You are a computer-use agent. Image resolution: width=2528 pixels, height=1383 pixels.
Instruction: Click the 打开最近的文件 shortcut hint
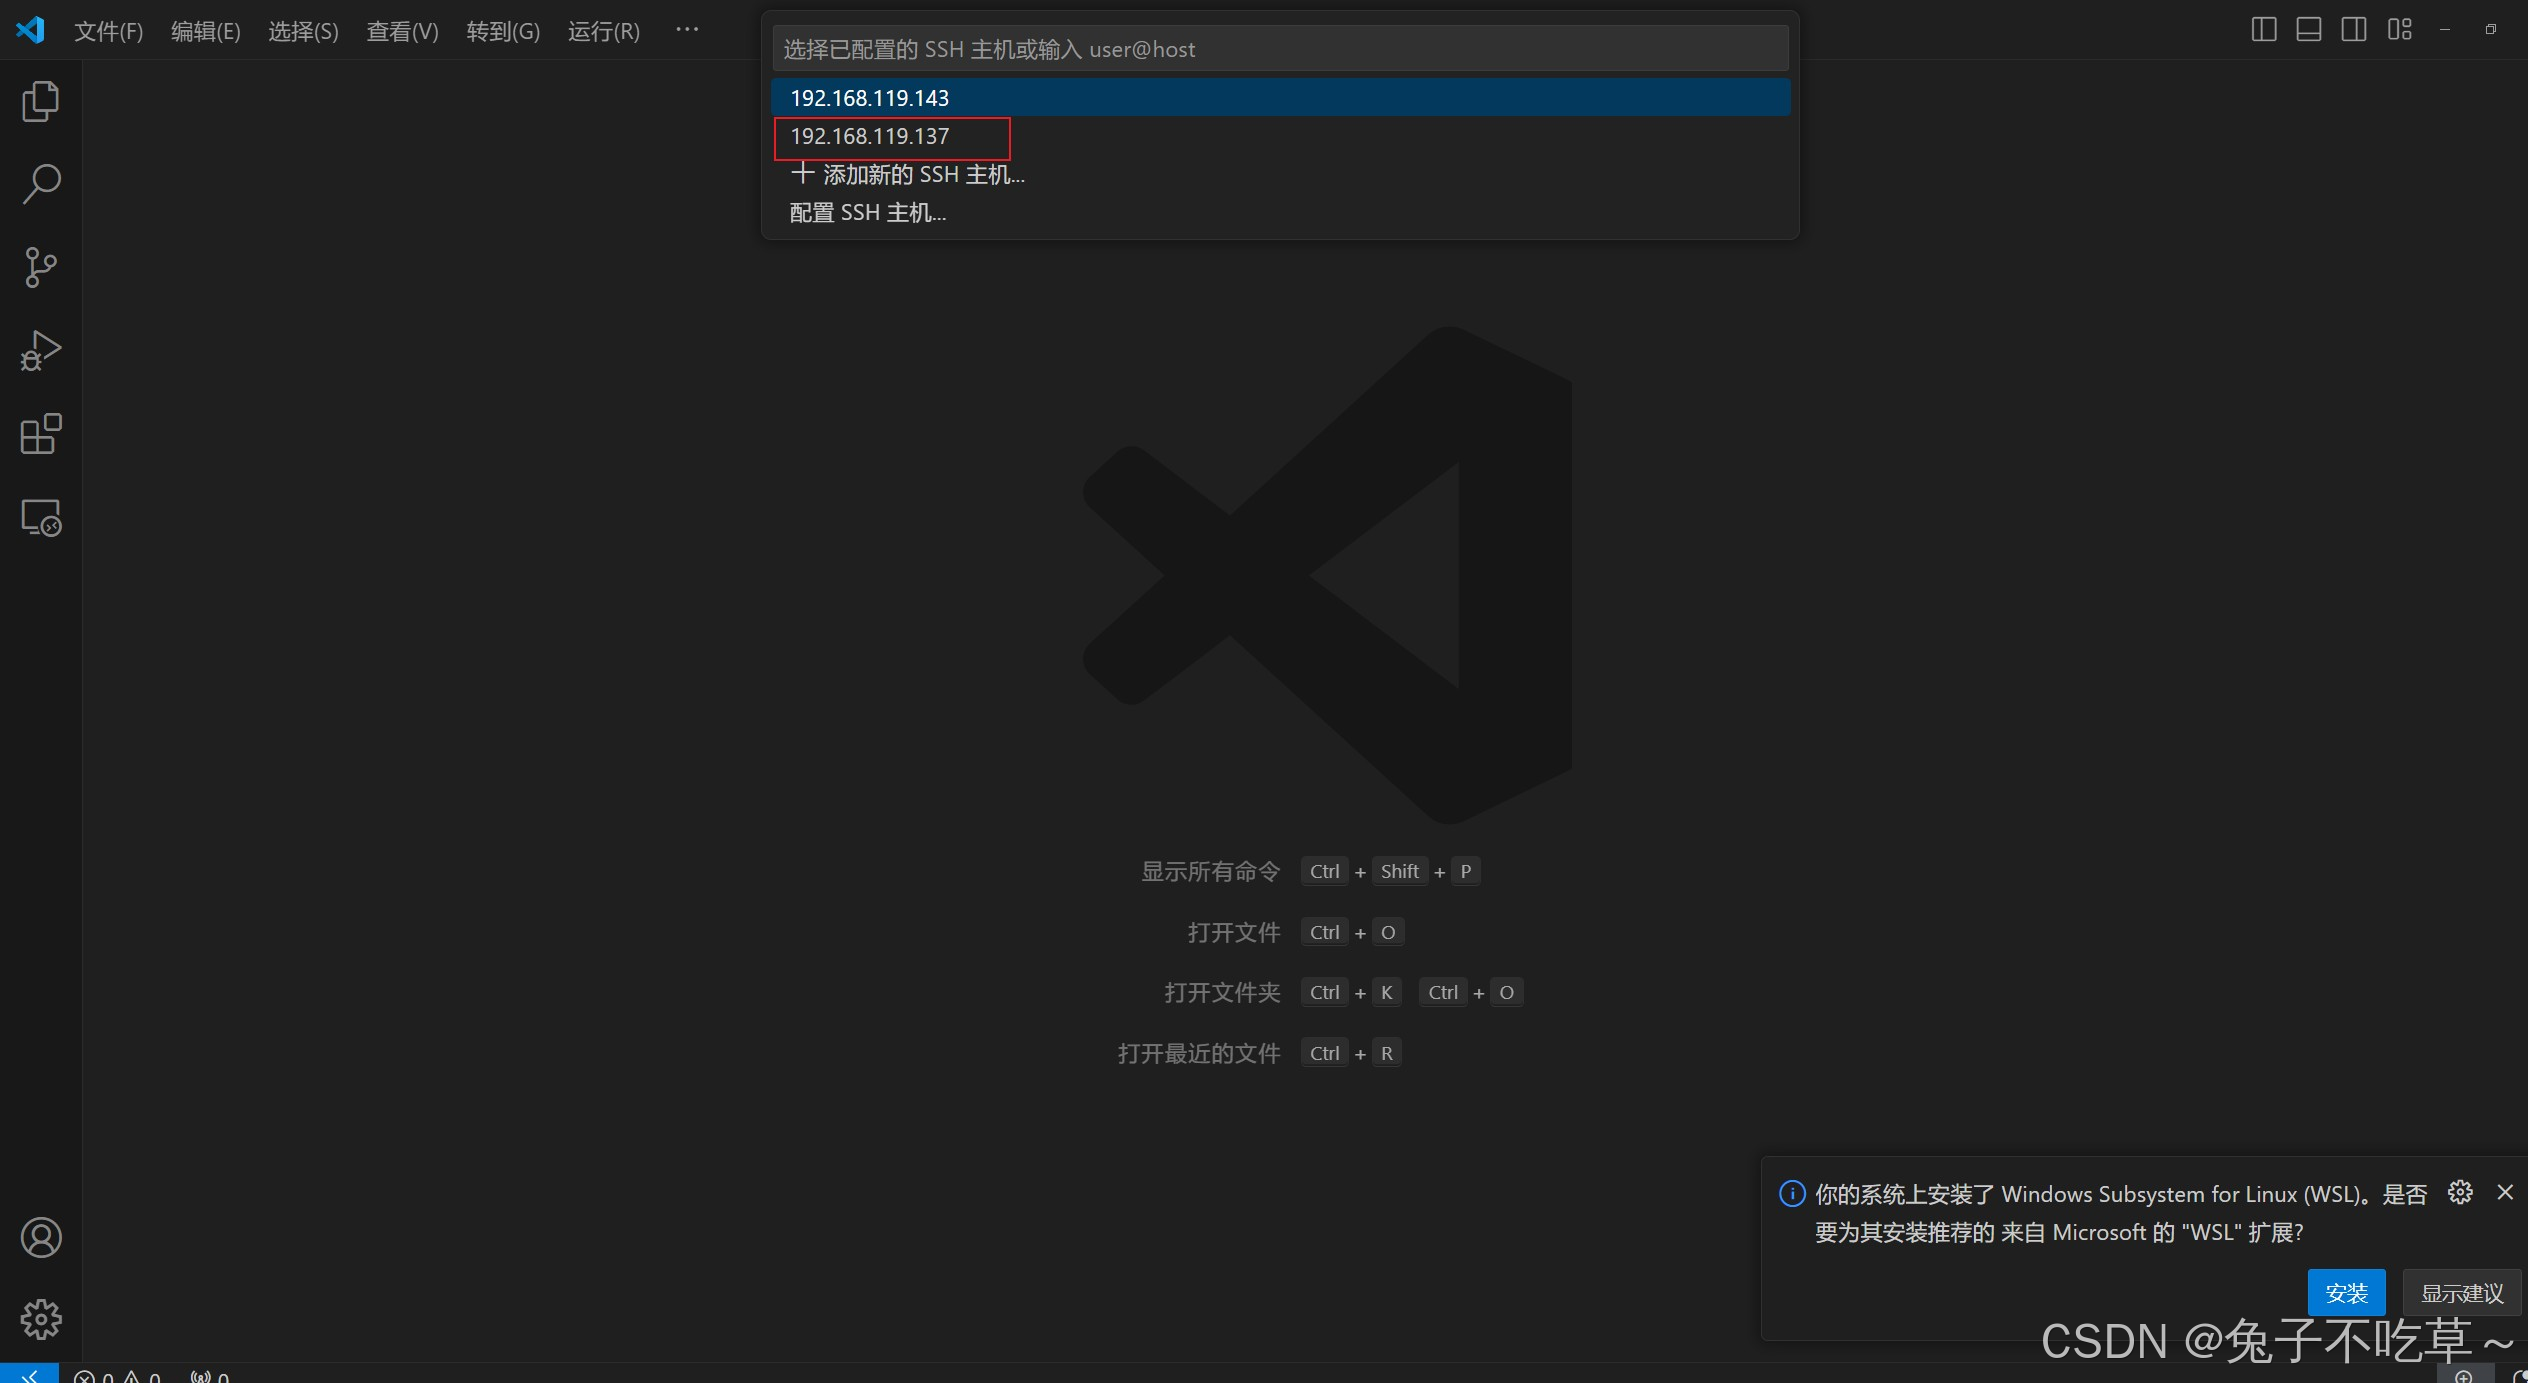pos(1199,1053)
